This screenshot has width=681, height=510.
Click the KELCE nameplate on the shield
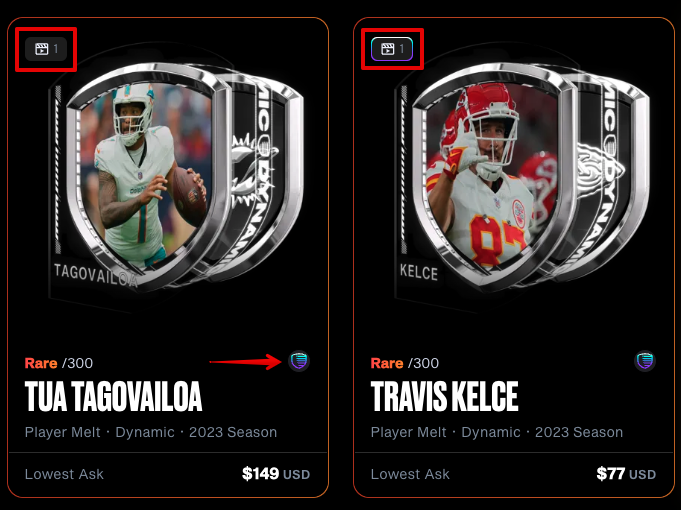point(419,273)
